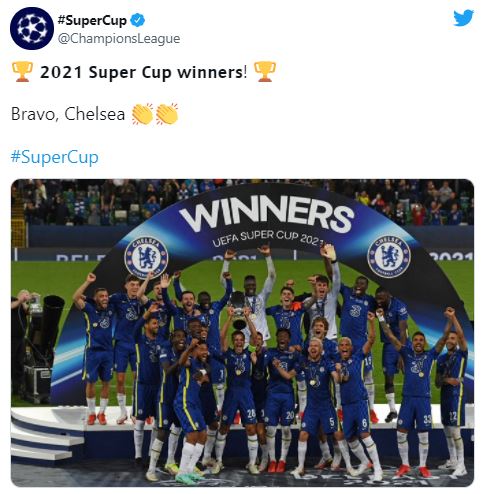The width and height of the screenshot is (483, 494).
Task: Click the trophy emoji after 'winners!'
Action: point(265,71)
